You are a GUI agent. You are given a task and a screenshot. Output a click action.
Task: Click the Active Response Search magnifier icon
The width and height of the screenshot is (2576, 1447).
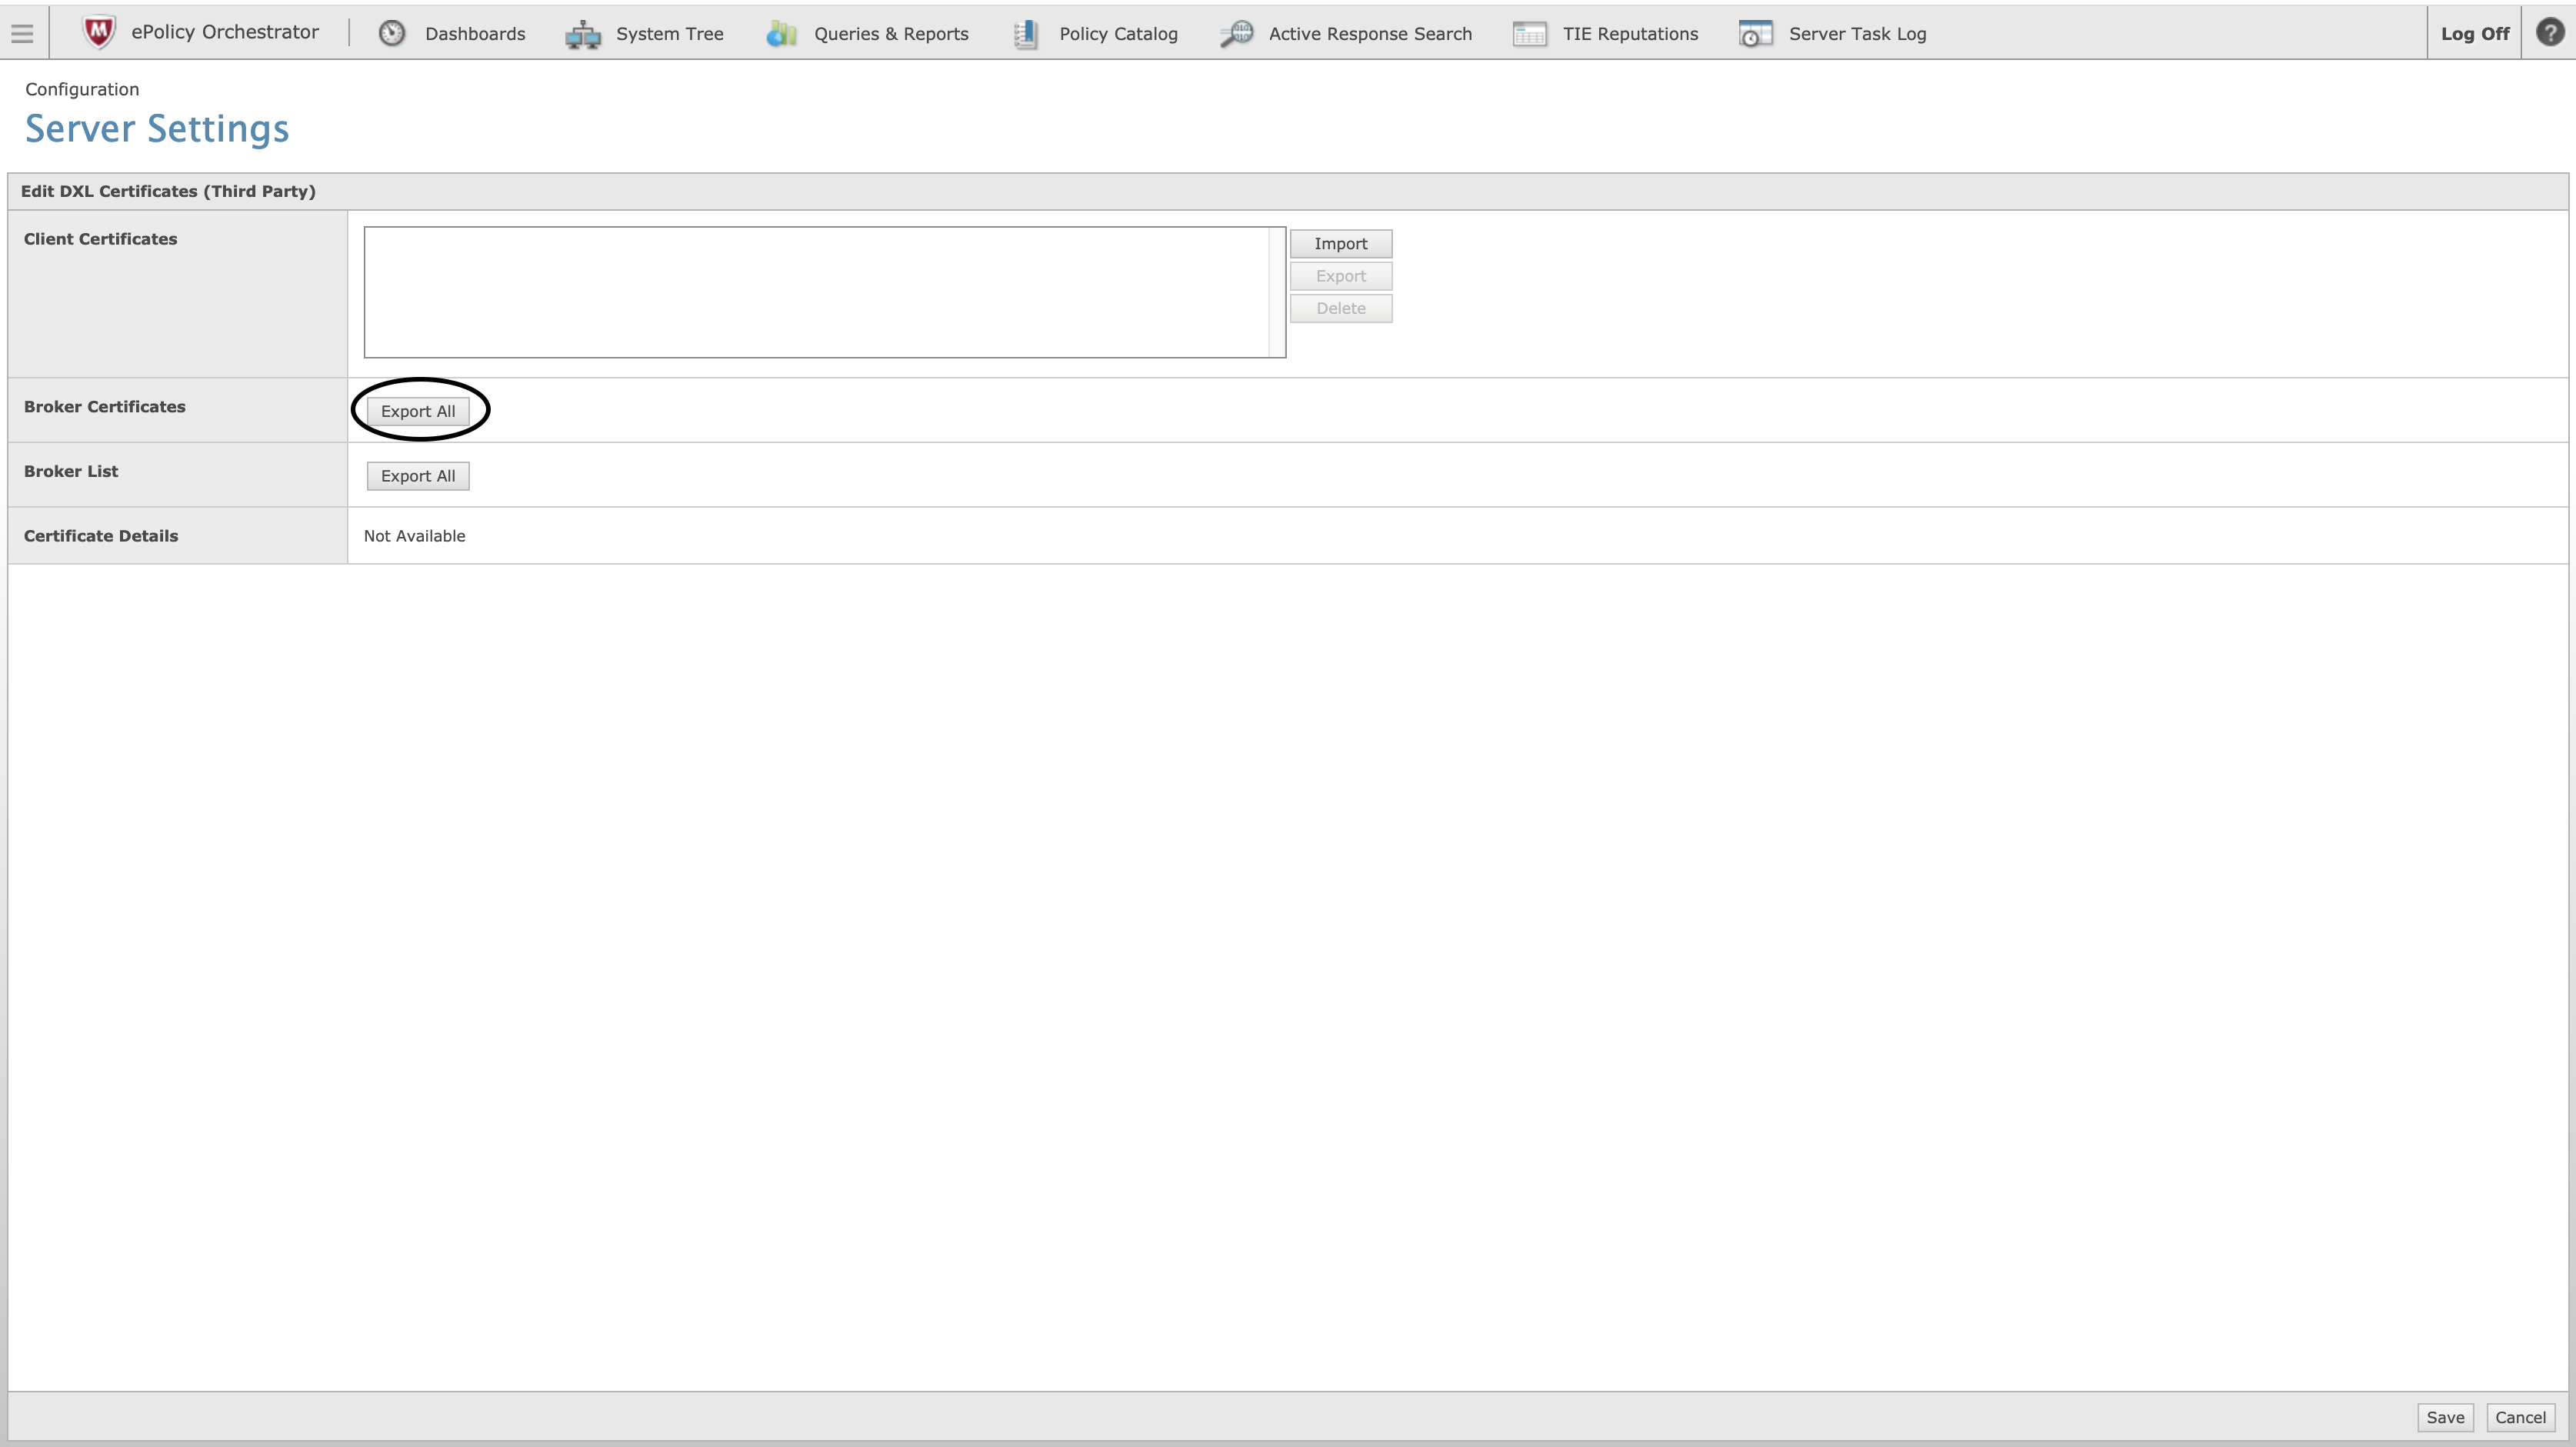tap(1236, 33)
